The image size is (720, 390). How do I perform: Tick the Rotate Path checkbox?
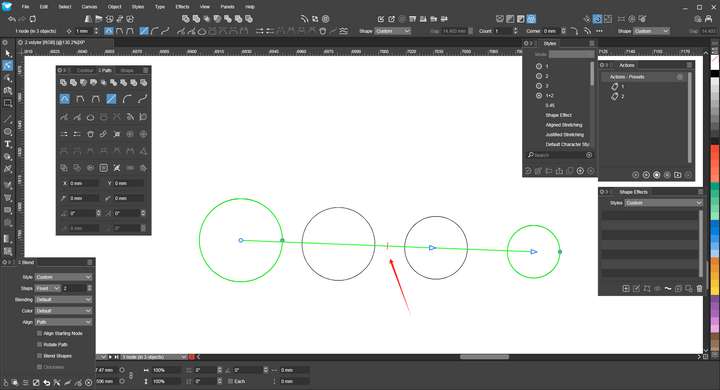point(39,345)
